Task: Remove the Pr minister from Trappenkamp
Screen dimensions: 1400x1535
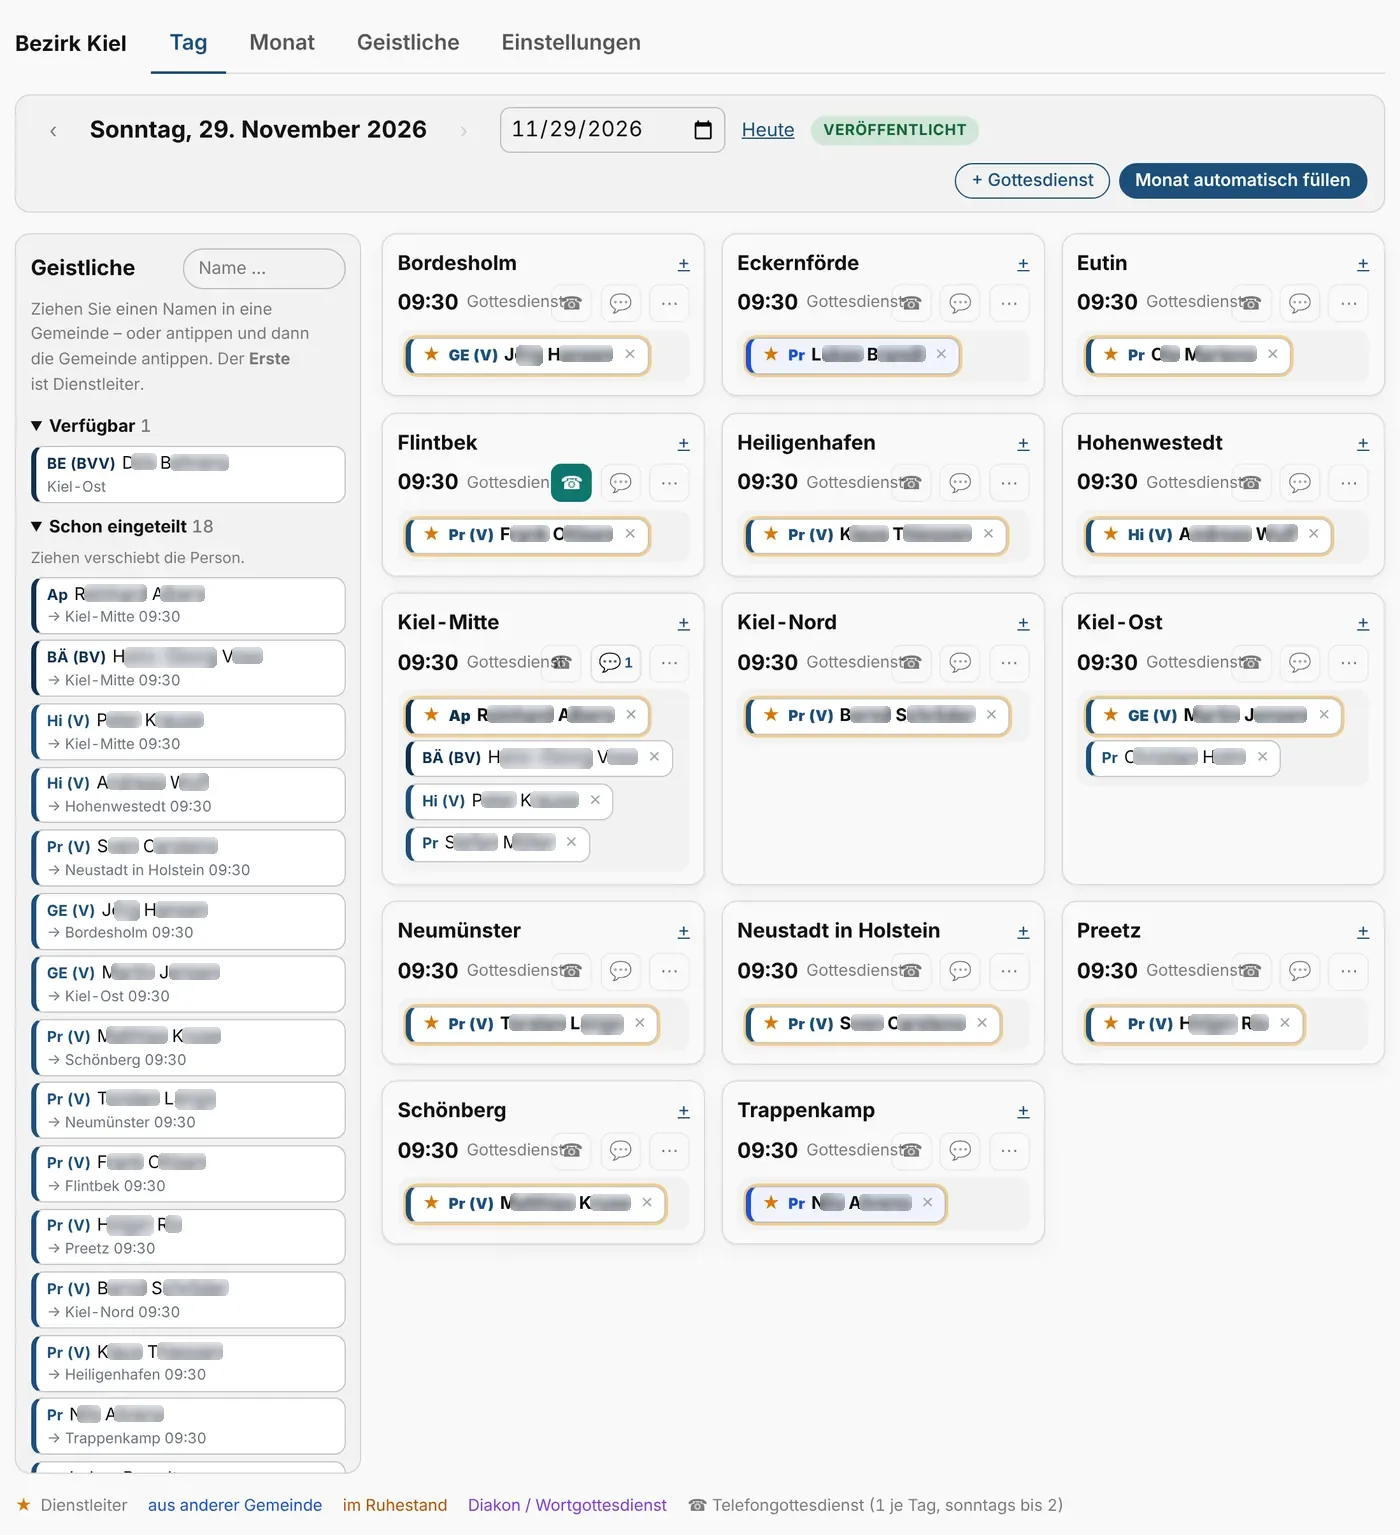Action: (x=928, y=1203)
